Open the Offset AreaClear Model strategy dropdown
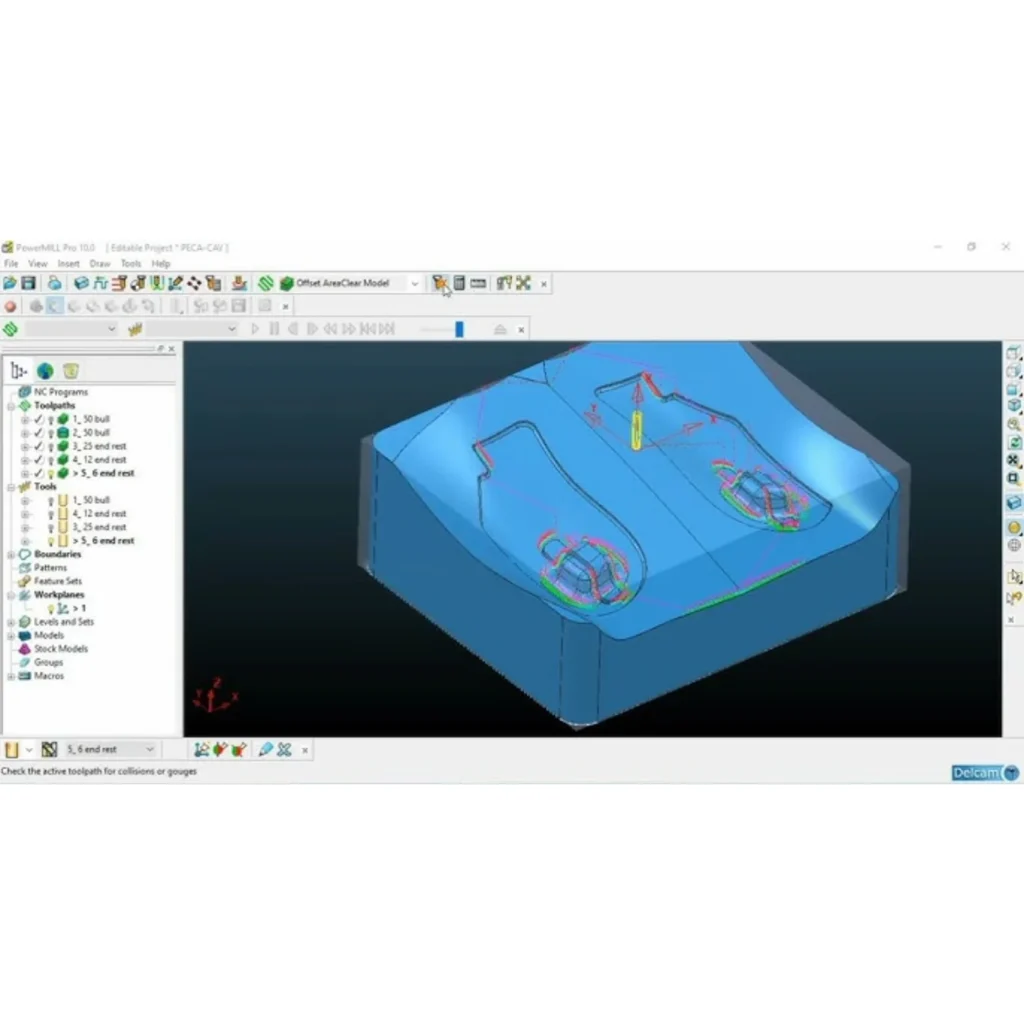 (414, 283)
